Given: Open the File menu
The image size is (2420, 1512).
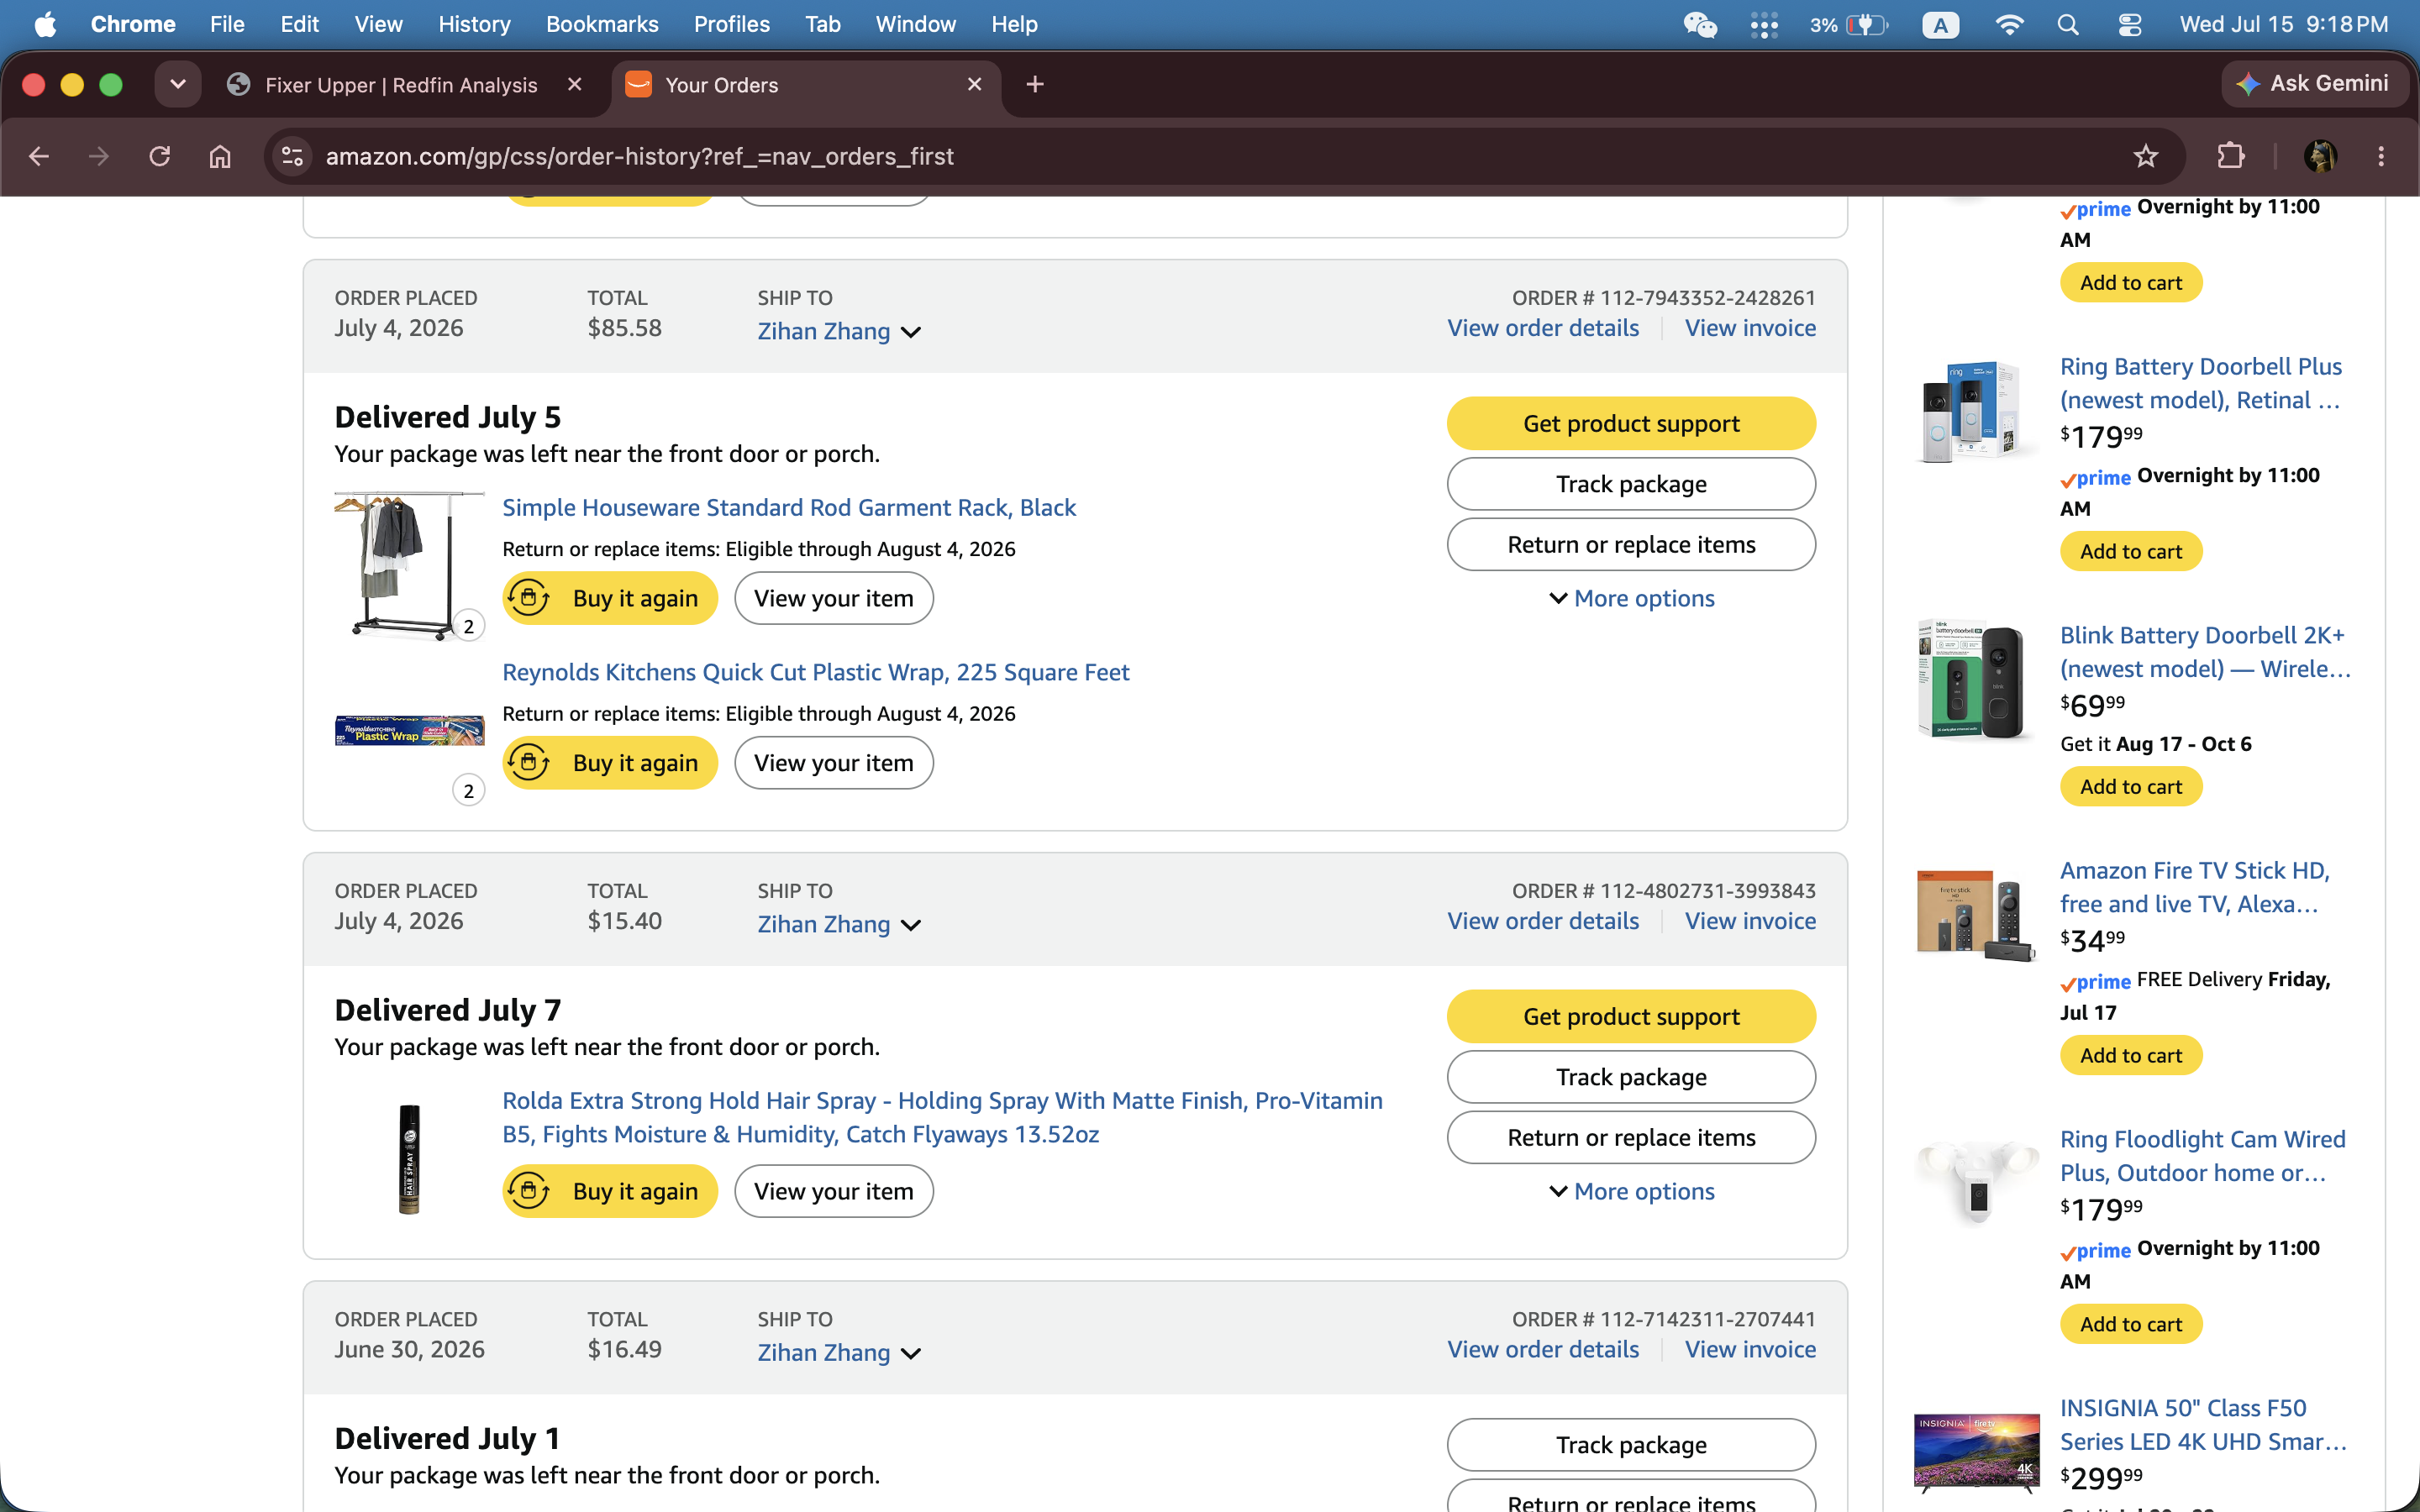Looking at the screenshot, I should pos(227,24).
